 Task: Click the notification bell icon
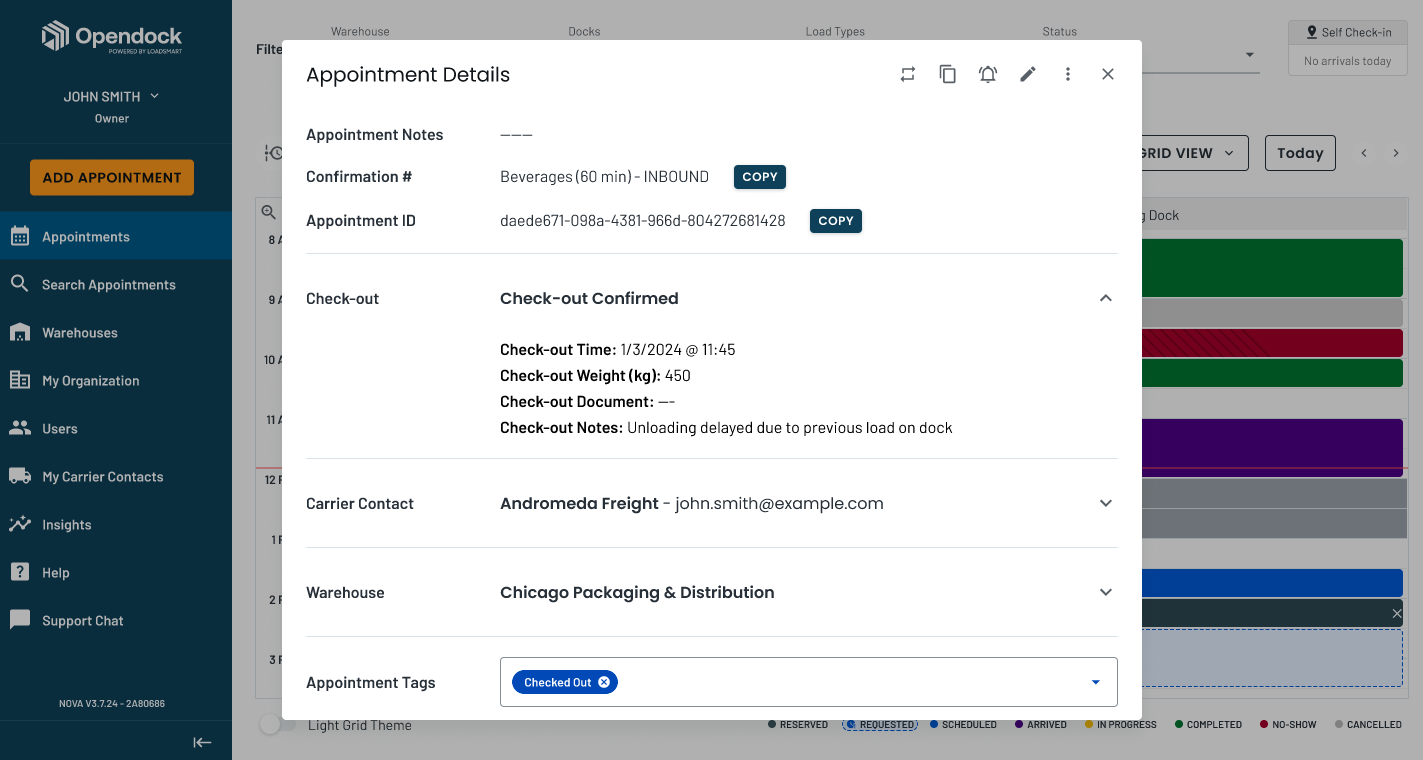tap(988, 74)
